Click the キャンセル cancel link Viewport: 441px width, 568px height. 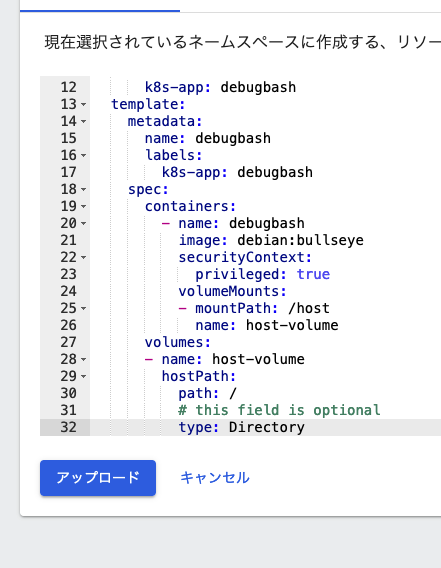[215, 478]
